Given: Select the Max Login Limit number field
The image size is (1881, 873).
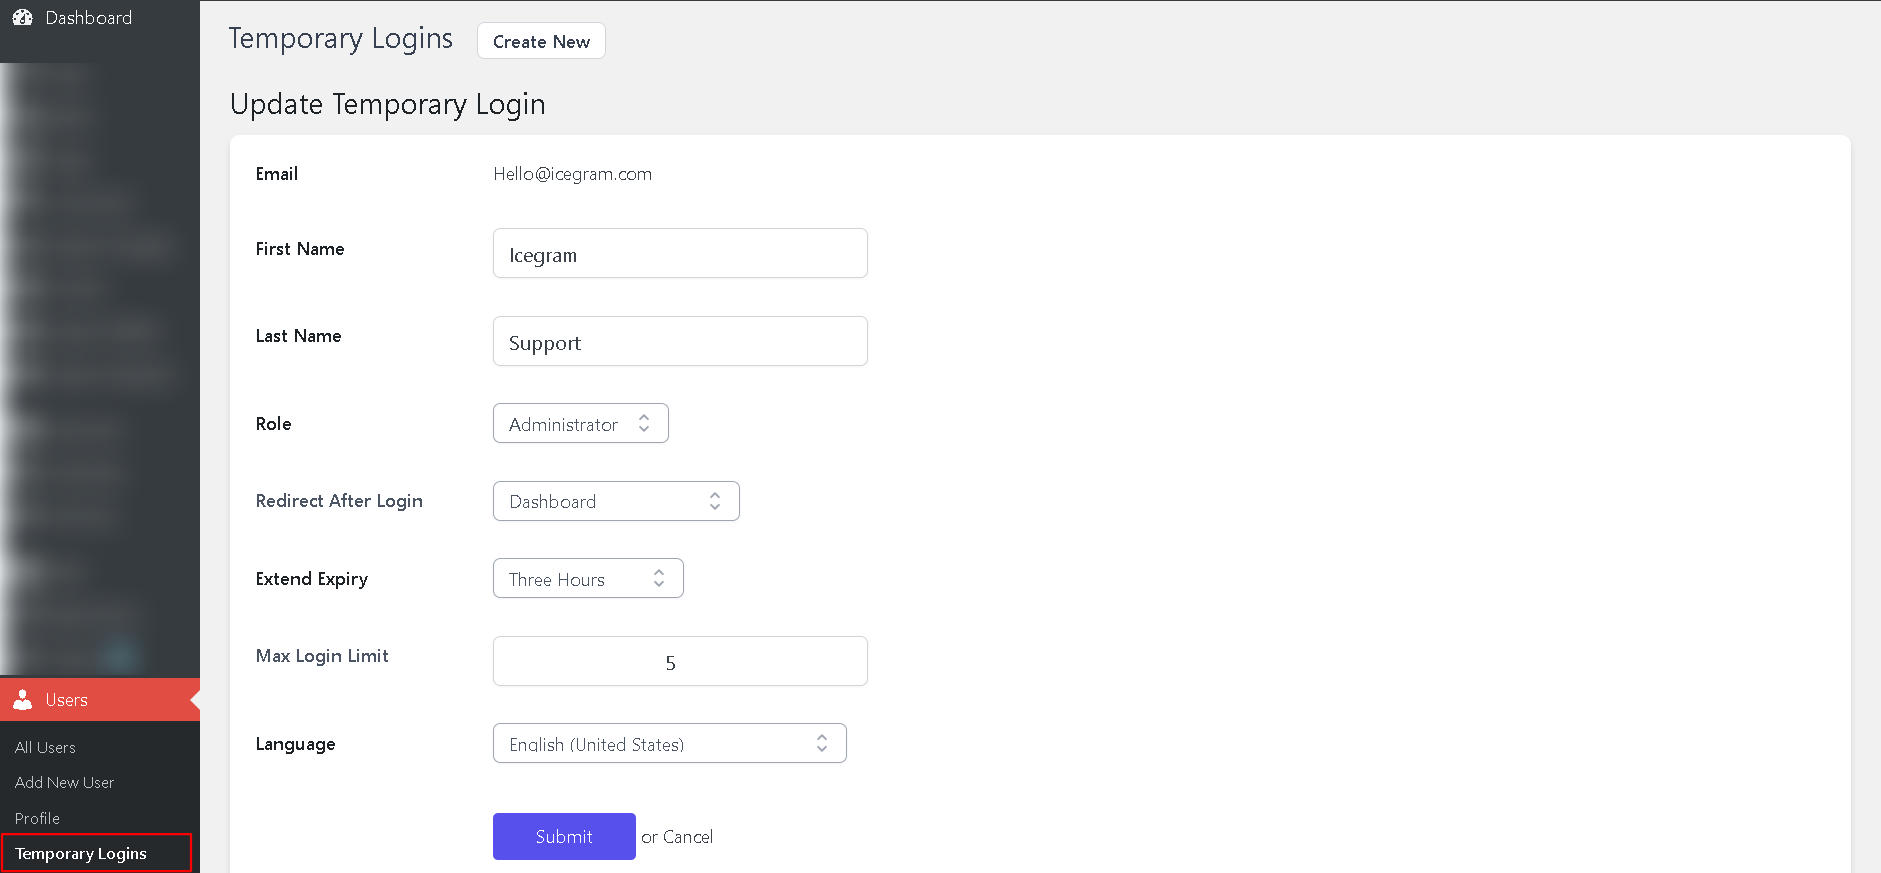Looking at the screenshot, I should [680, 662].
